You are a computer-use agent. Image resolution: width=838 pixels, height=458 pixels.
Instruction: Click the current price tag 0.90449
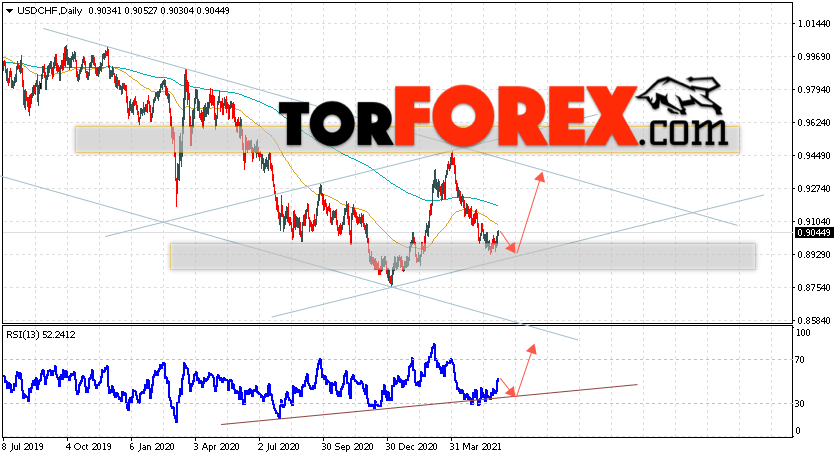[814, 232]
